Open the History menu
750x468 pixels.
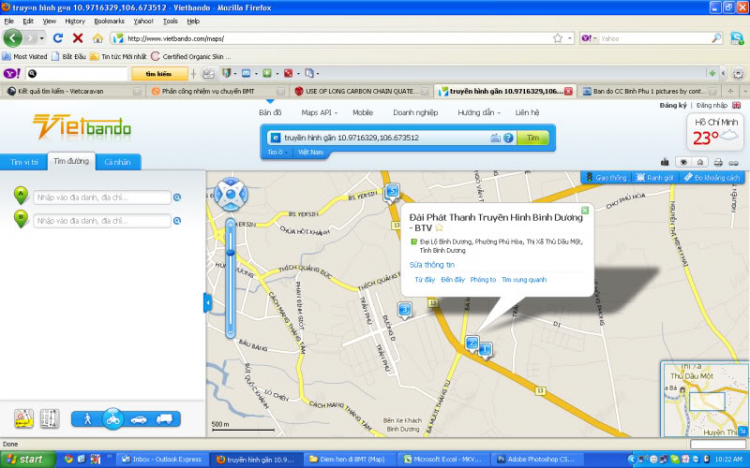[75, 21]
